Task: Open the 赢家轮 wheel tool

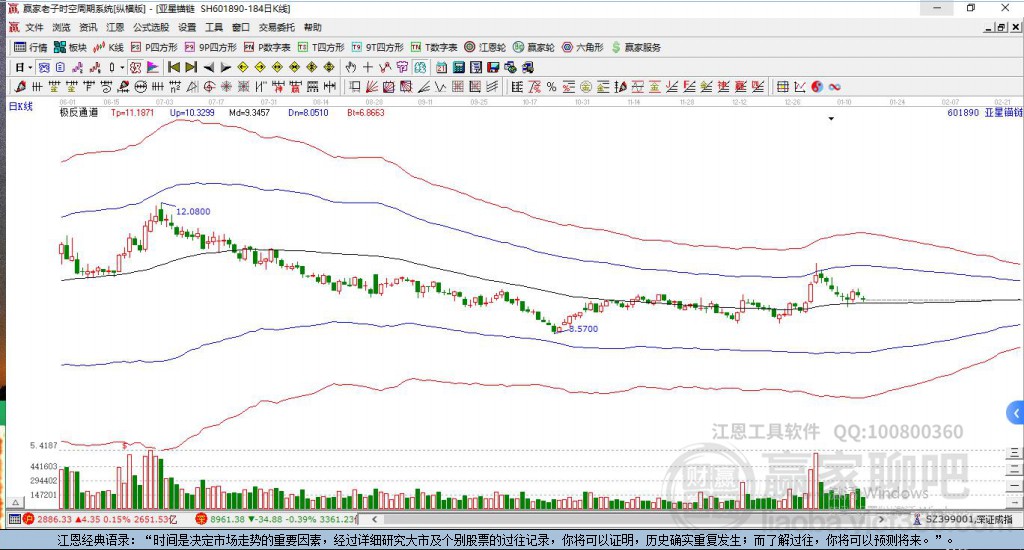Action: coord(534,47)
